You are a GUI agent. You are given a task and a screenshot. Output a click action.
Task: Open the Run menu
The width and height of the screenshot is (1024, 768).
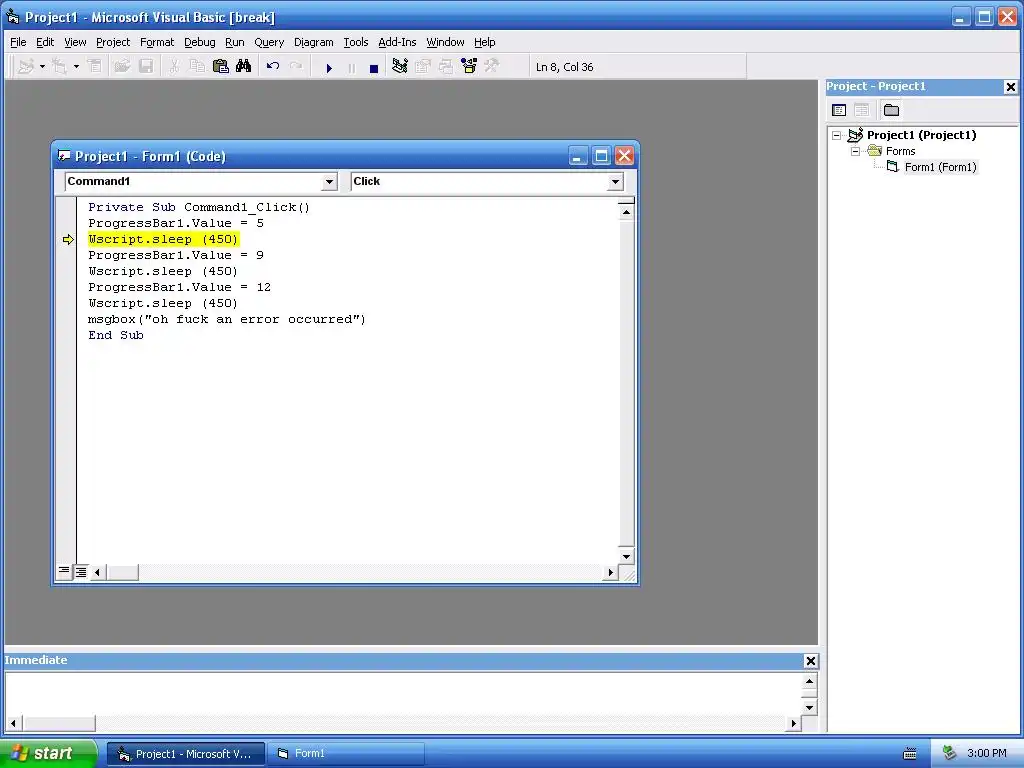pyautogui.click(x=234, y=42)
